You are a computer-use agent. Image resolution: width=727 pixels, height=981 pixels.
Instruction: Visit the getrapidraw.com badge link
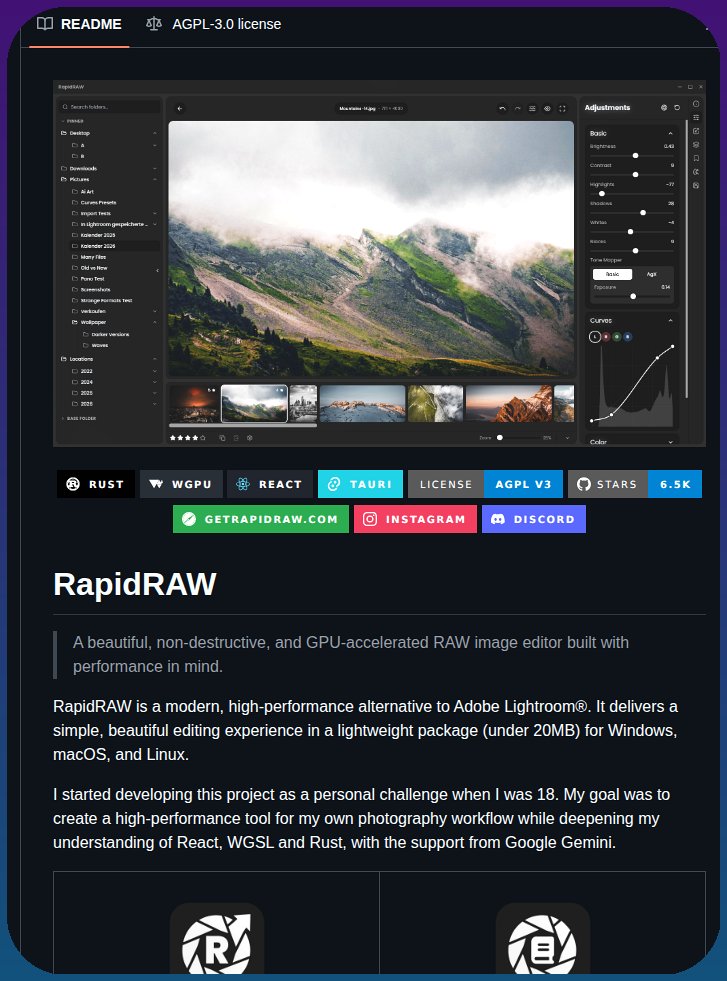point(261,519)
